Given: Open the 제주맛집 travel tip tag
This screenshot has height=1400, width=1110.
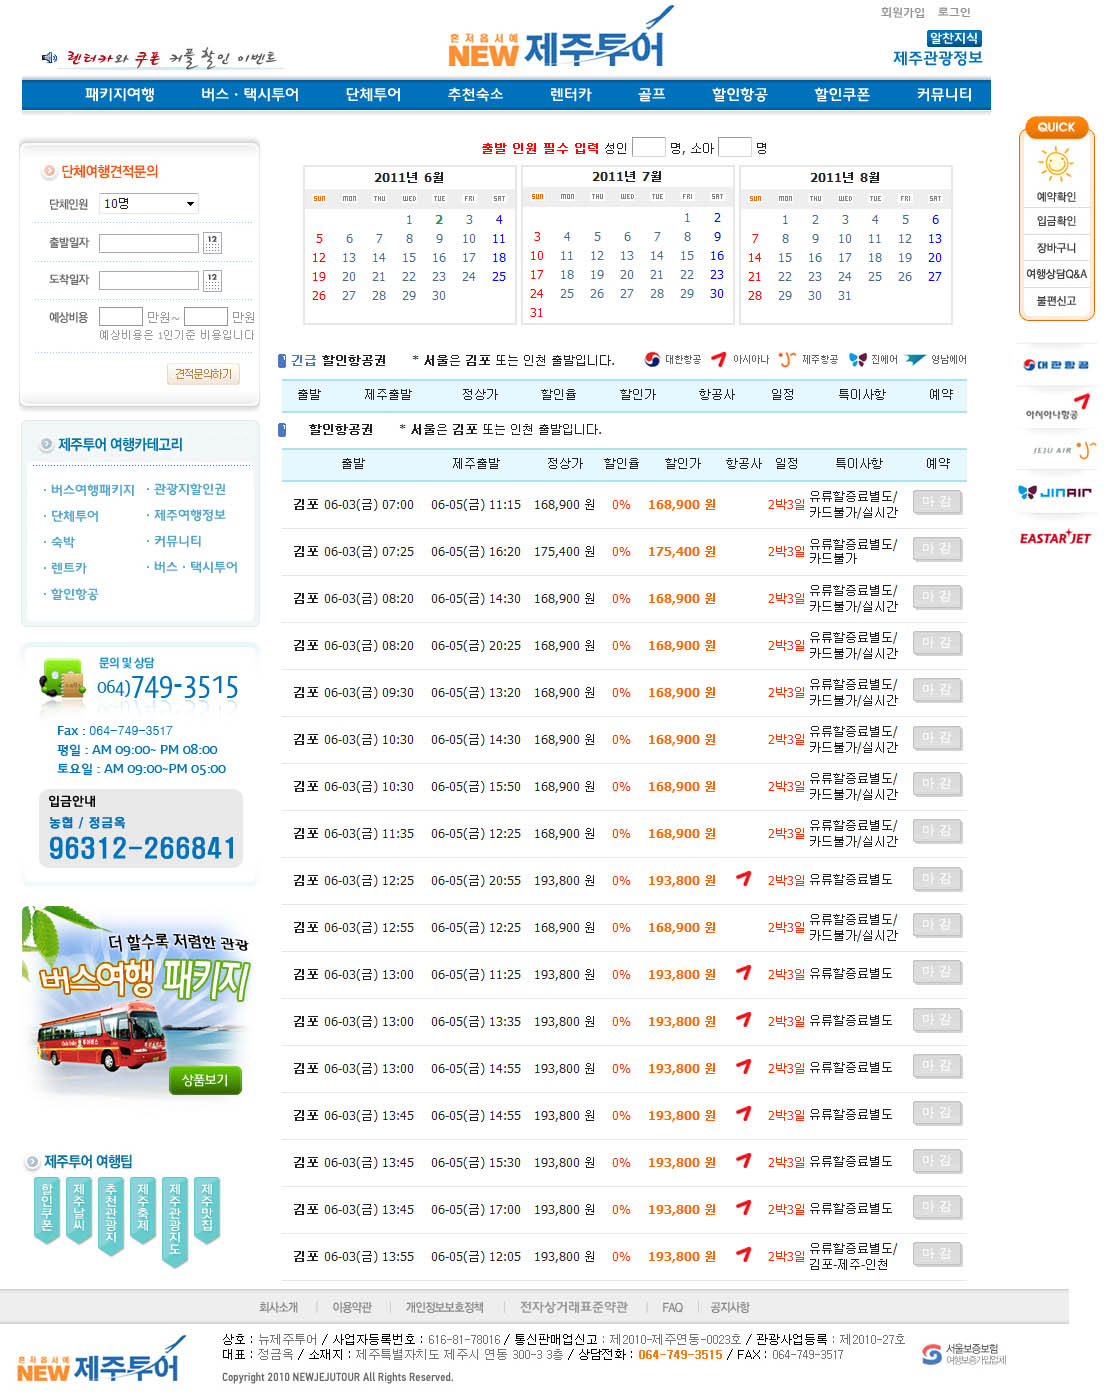Looking at the screenshot, I should (207, 1211).
